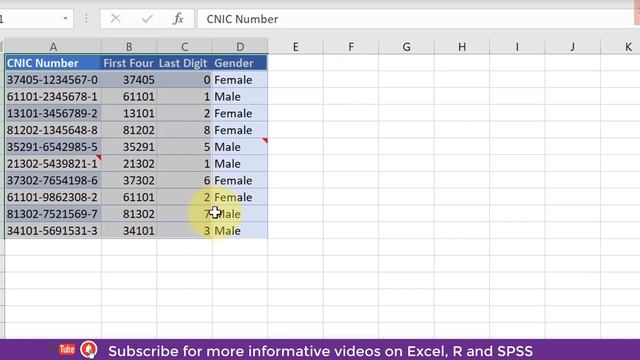Select First Four value 34101
This screenshot has width=640, height=360.
coord(129,230)
